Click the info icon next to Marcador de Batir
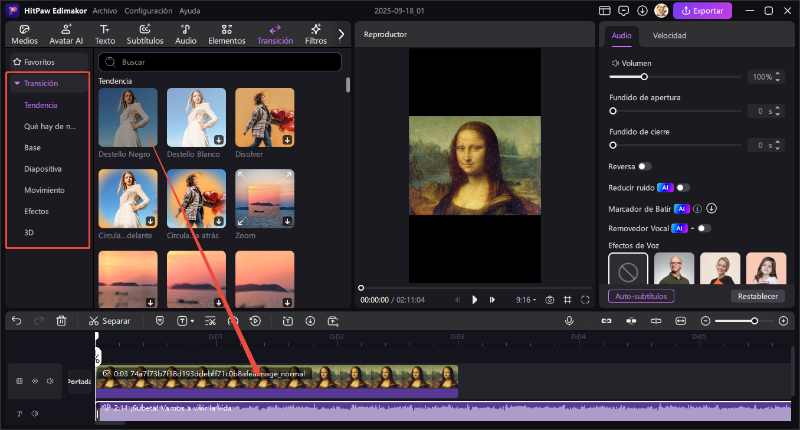800x430 pixels. 697,209
